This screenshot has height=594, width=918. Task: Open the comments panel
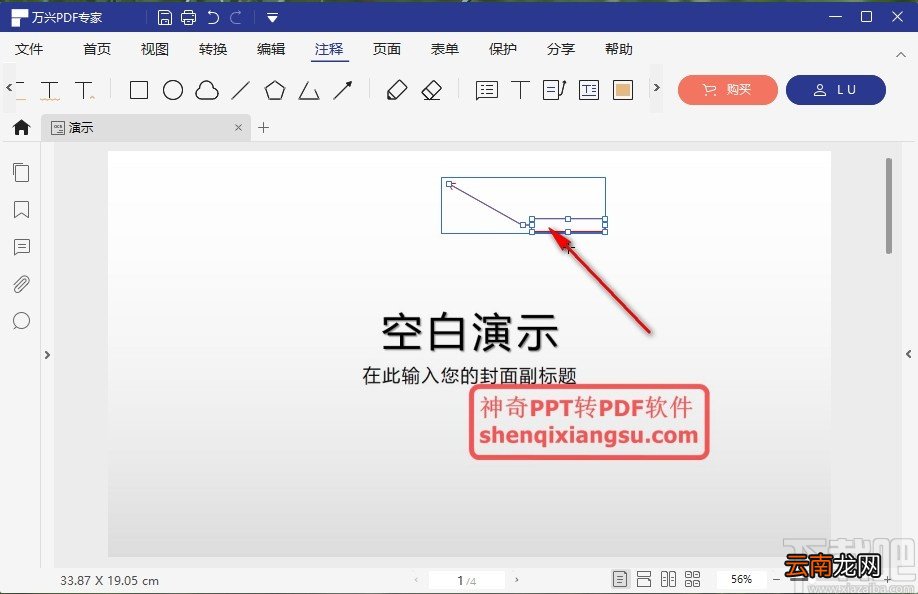pyautogui.click(x=22, y=247)
